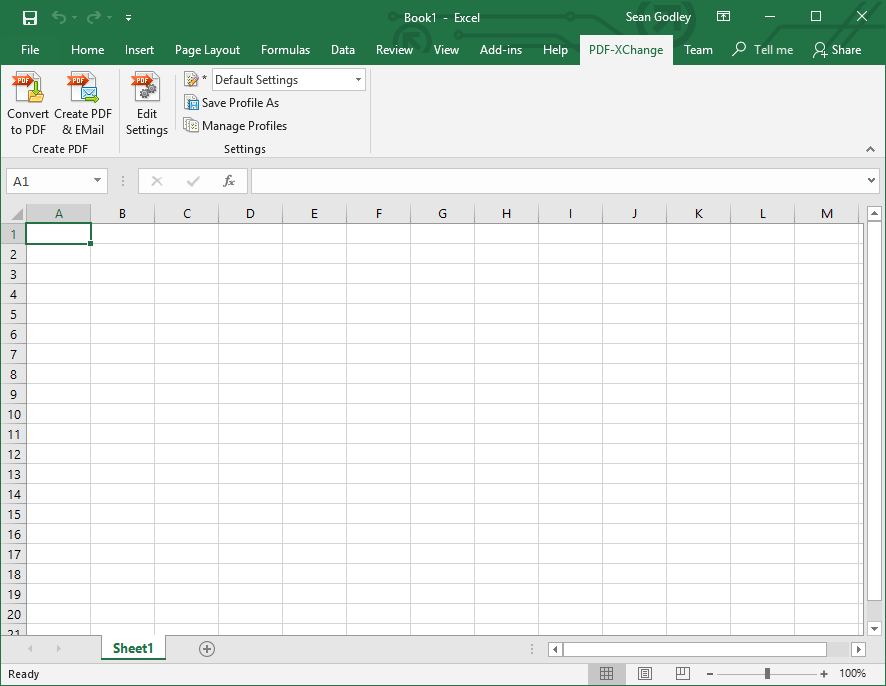Screen dimensions: 886x686
Task: Switch to the View tab
Action: (446, 50)
